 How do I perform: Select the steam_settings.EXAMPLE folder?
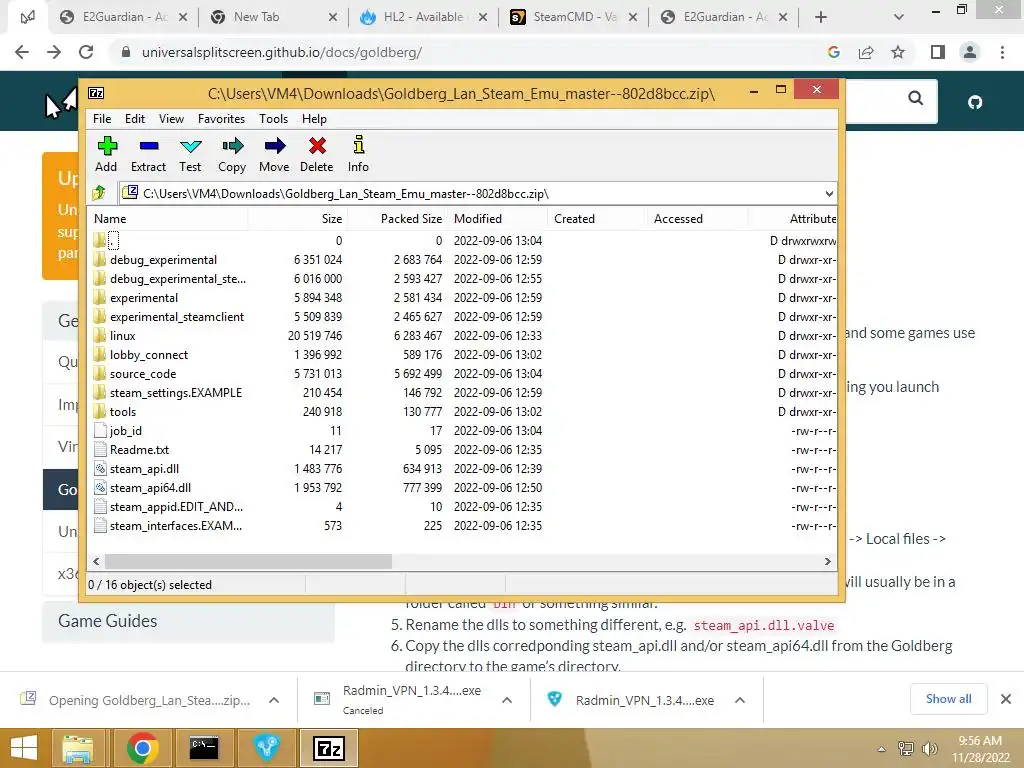pos(176,392)
